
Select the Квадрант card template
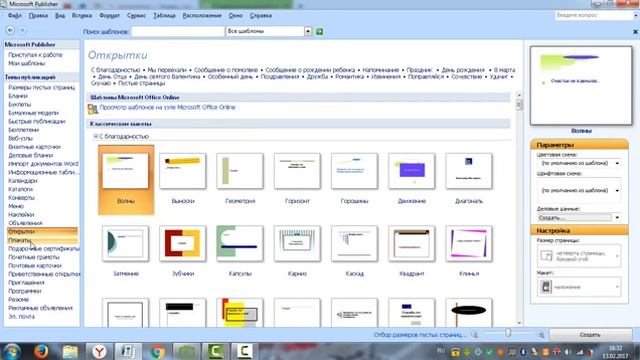411,251
